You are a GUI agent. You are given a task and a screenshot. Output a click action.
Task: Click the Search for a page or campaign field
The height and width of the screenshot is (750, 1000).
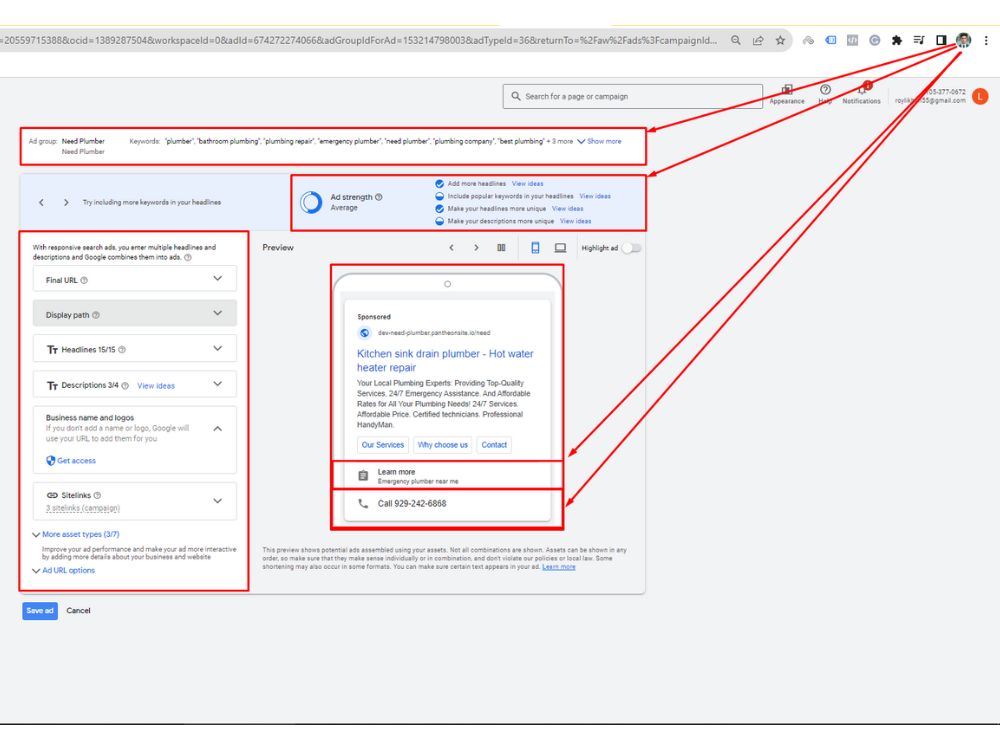tap(632, 96)
